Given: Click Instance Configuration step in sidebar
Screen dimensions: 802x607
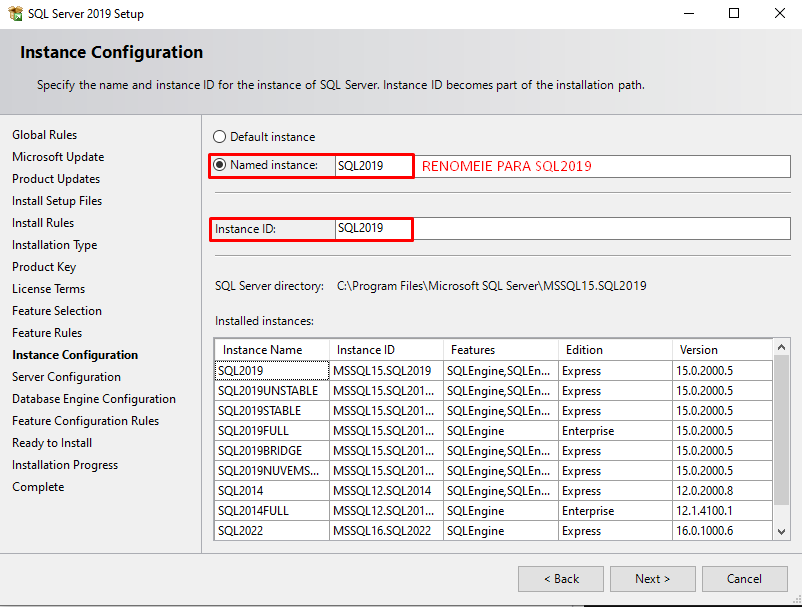Looking at the screenshot, I should (75, 355).
